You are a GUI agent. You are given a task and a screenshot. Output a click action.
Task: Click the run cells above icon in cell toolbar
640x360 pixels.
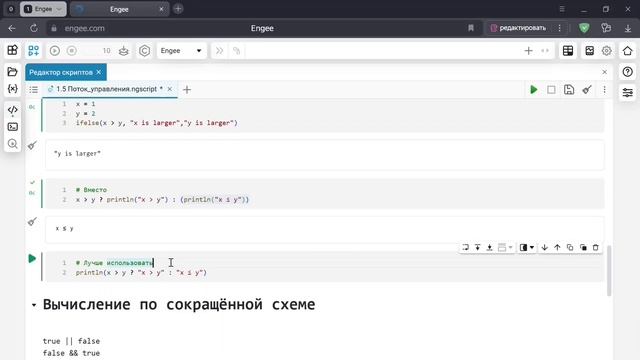point(477,247)
